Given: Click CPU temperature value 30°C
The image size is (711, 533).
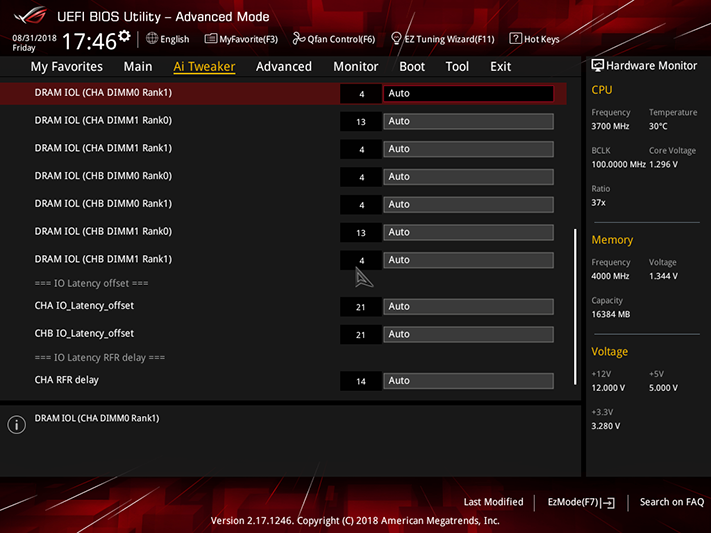Looking at the screenshot, I should click(658, 126).
